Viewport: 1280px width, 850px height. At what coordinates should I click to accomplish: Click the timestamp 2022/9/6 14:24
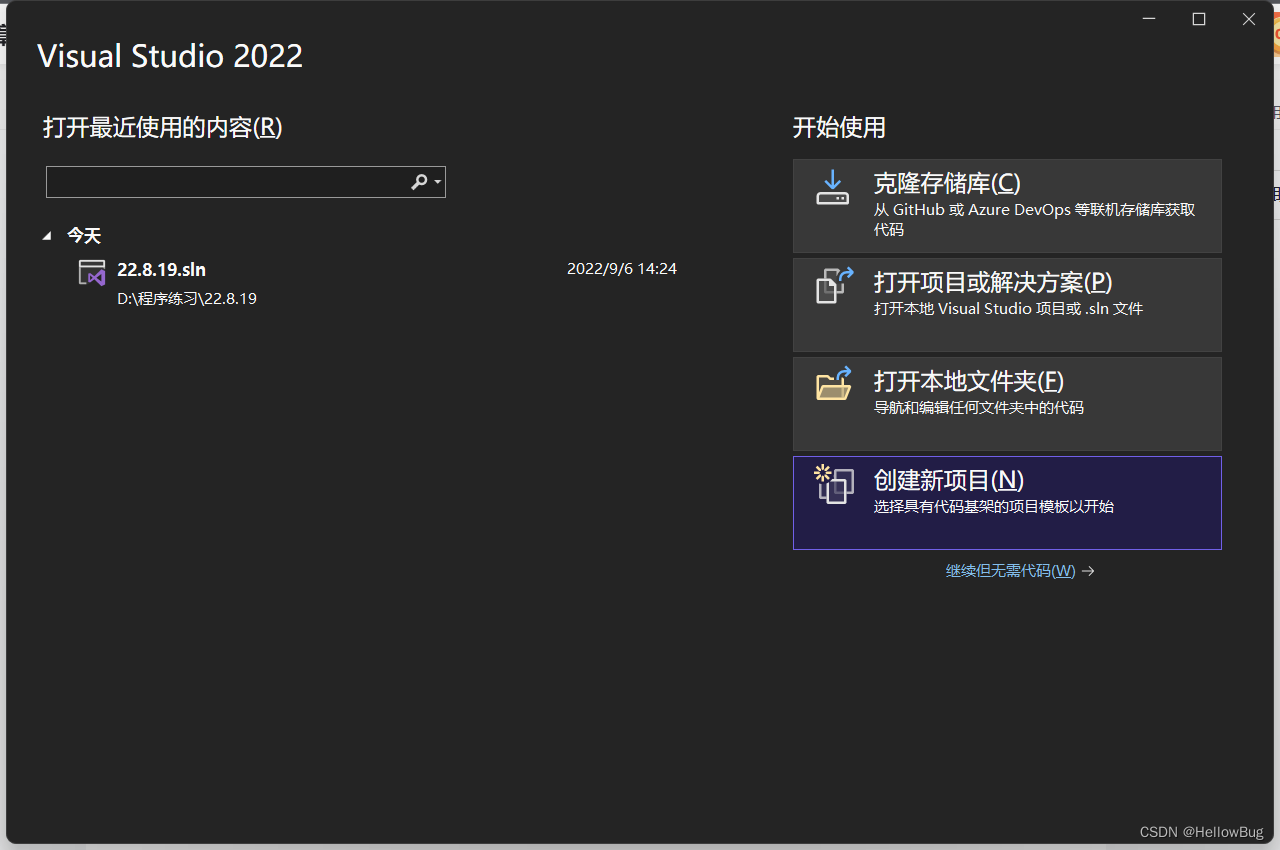click(622, 269)
